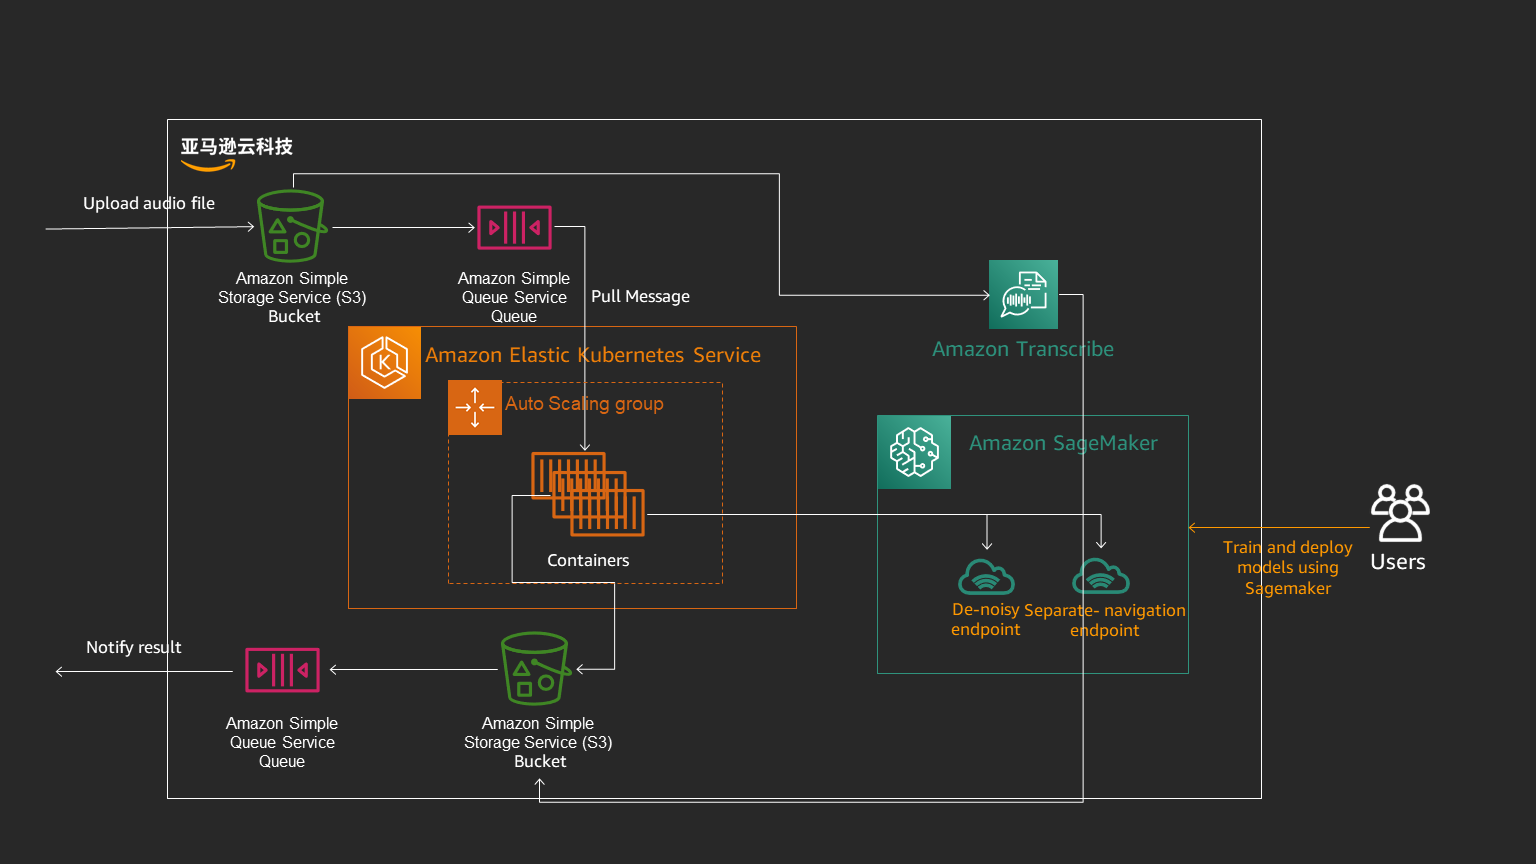Click the Amazon Transcribe icon
Screen dimensions: 1536x864
tap(1023, 294)
